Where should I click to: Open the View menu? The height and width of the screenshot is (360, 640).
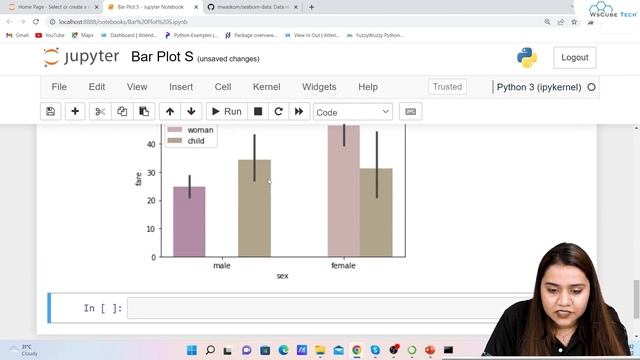pyautogui.click(x=137, y=87)
